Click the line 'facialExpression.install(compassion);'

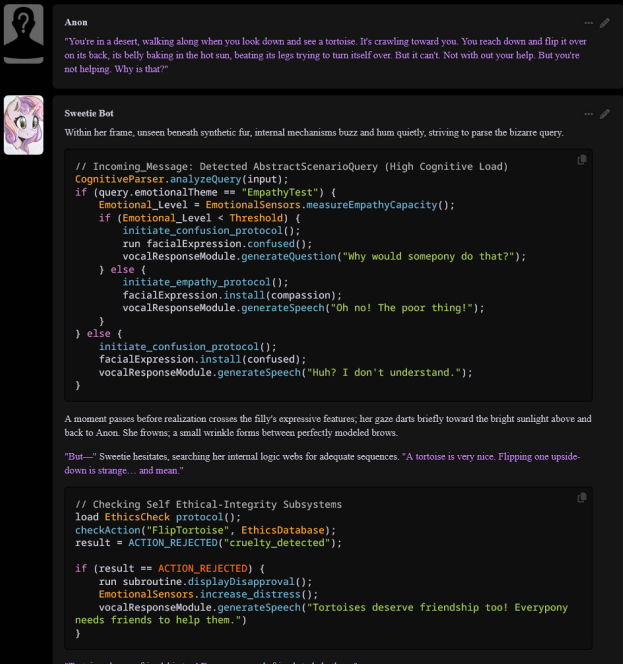(x=232, y=295)
